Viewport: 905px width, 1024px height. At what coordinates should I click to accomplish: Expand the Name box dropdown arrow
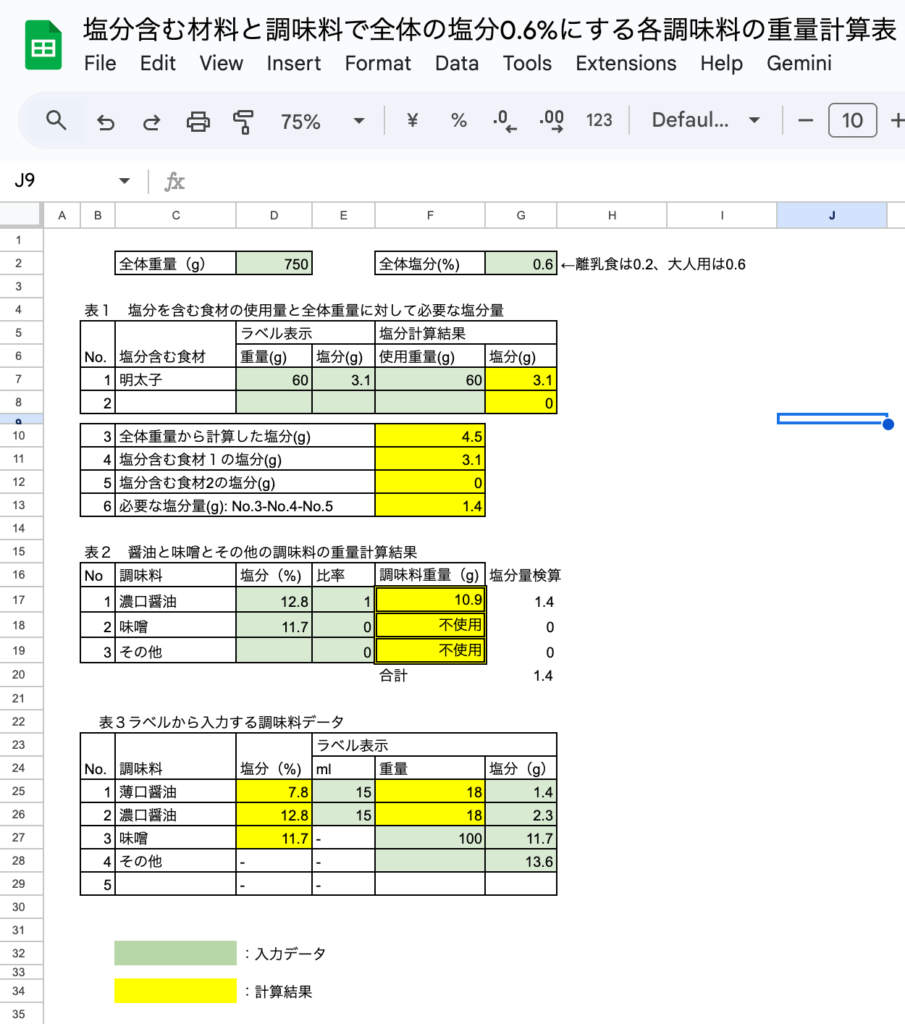[125, 181]
